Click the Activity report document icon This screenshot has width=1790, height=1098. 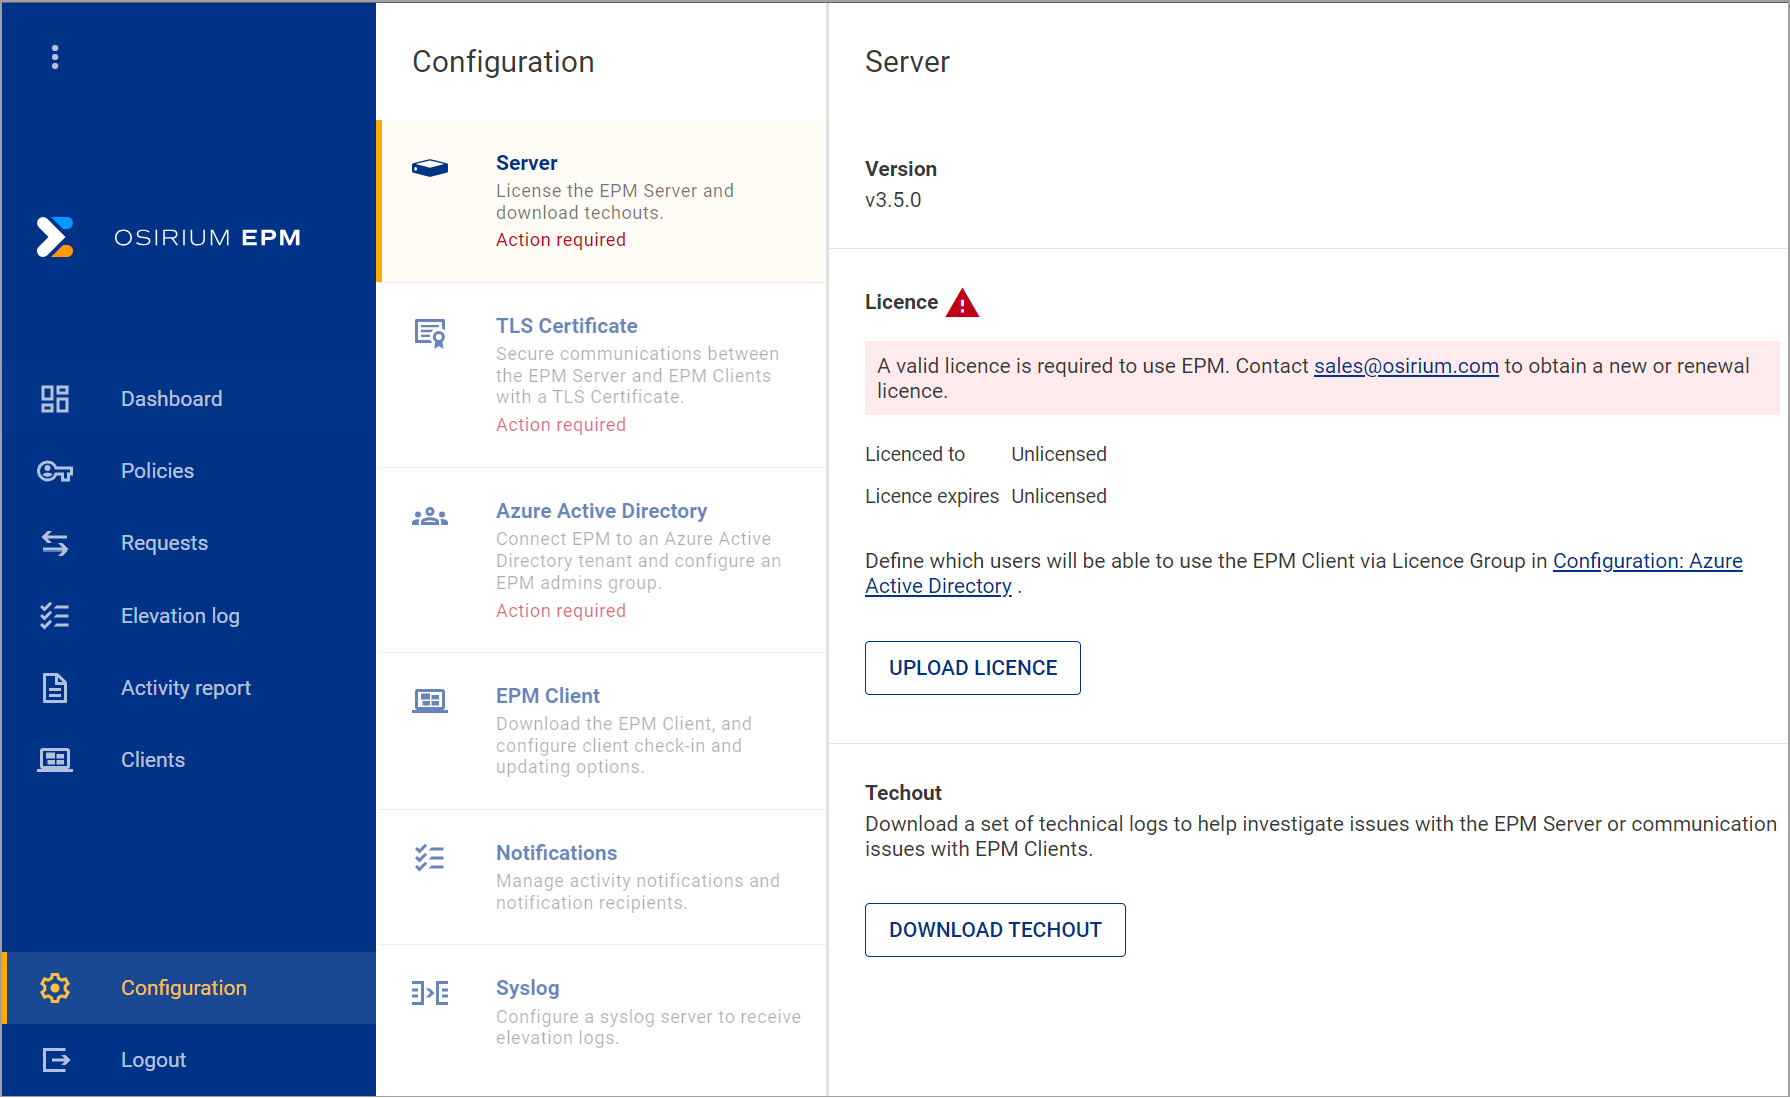point(55,688)
